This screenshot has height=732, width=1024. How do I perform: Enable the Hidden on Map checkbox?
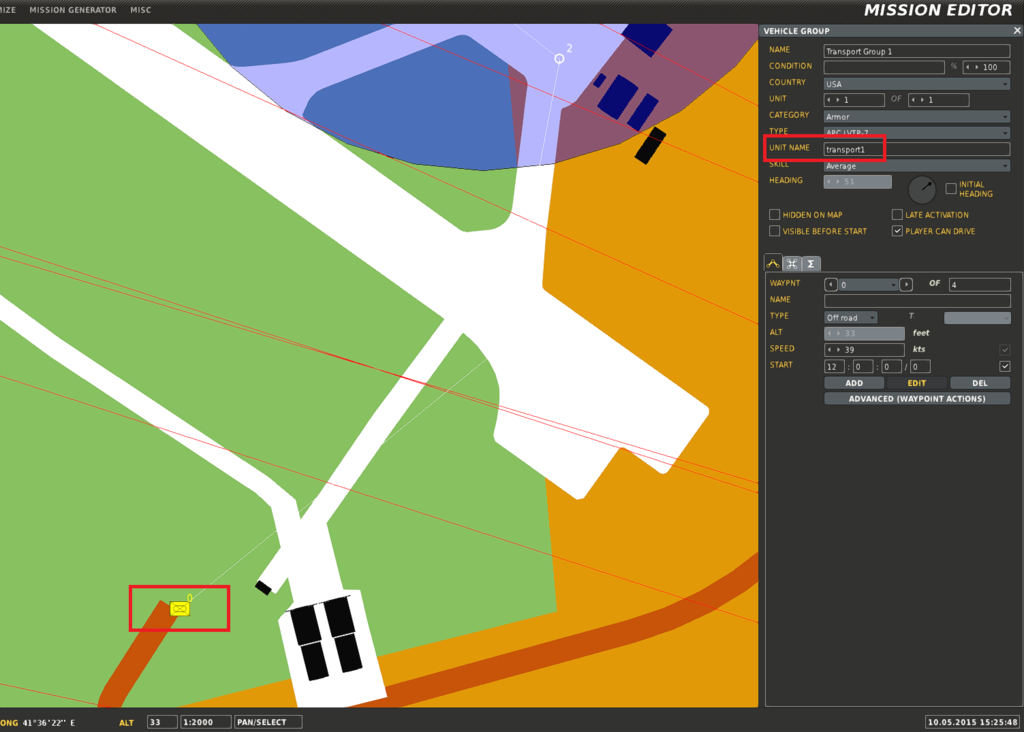[x=775, y=215]
